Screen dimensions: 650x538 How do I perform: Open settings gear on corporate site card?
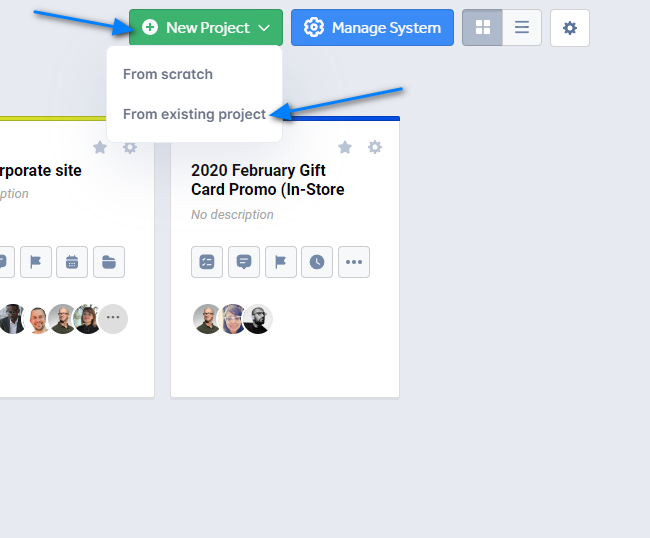coord(130,147)
